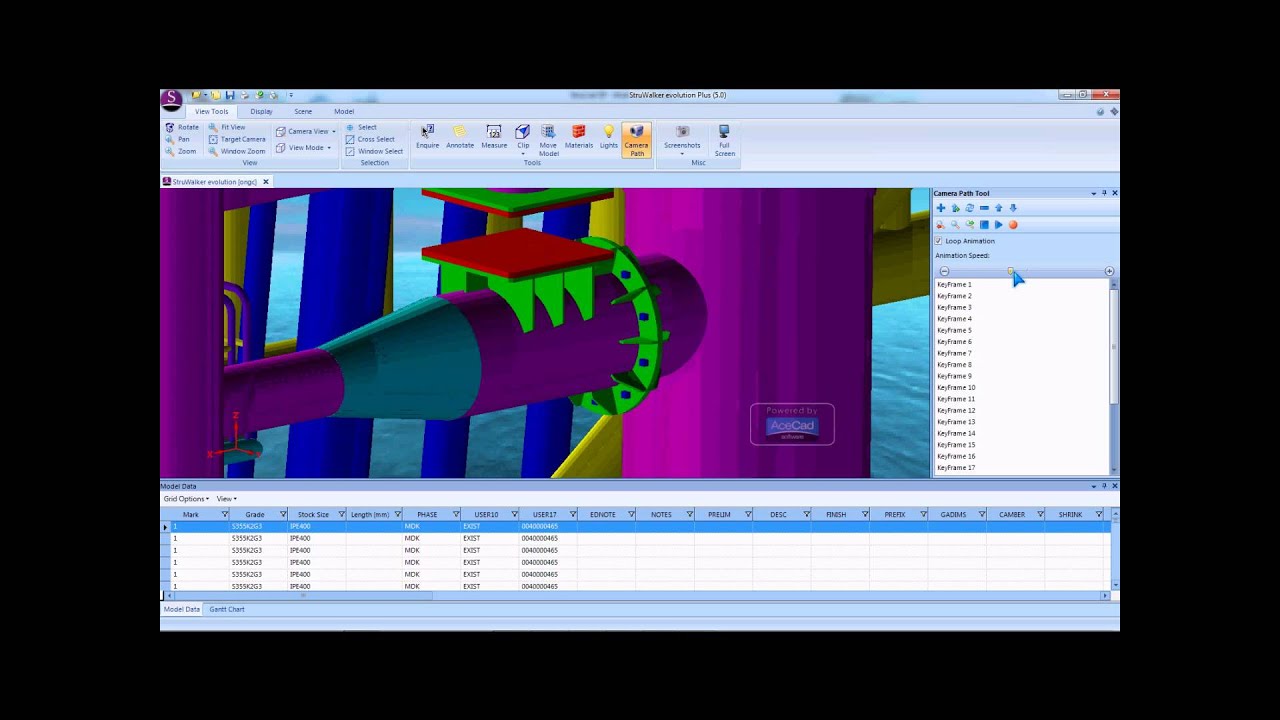Open the View Tools ribbon tab

pos(211,111)
